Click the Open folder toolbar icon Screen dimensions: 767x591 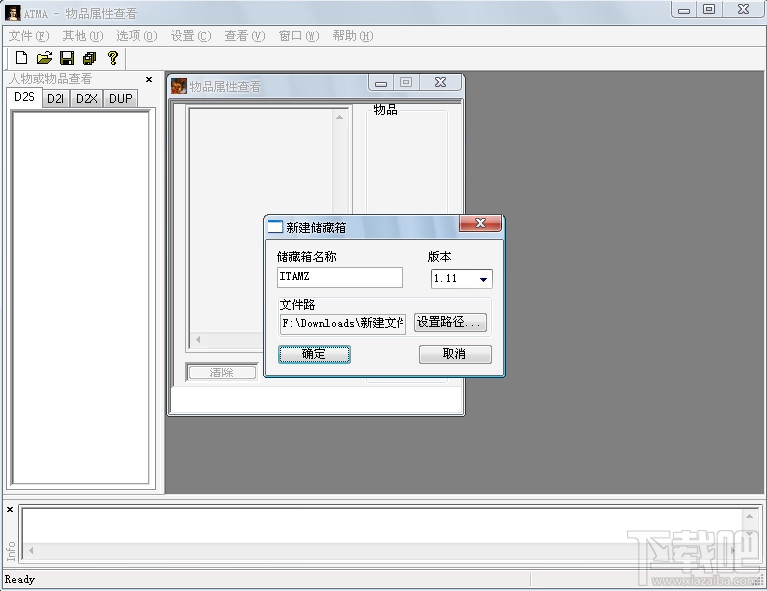coord(44,58)
